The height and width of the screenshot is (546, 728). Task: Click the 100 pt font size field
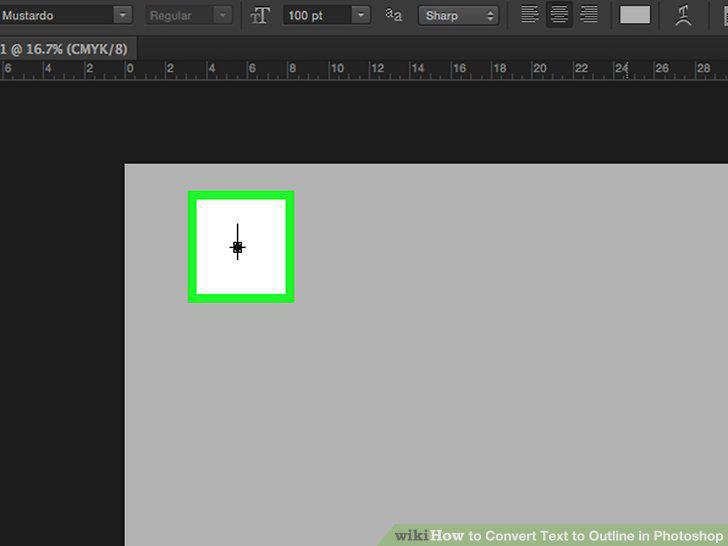tap(318, 15)
